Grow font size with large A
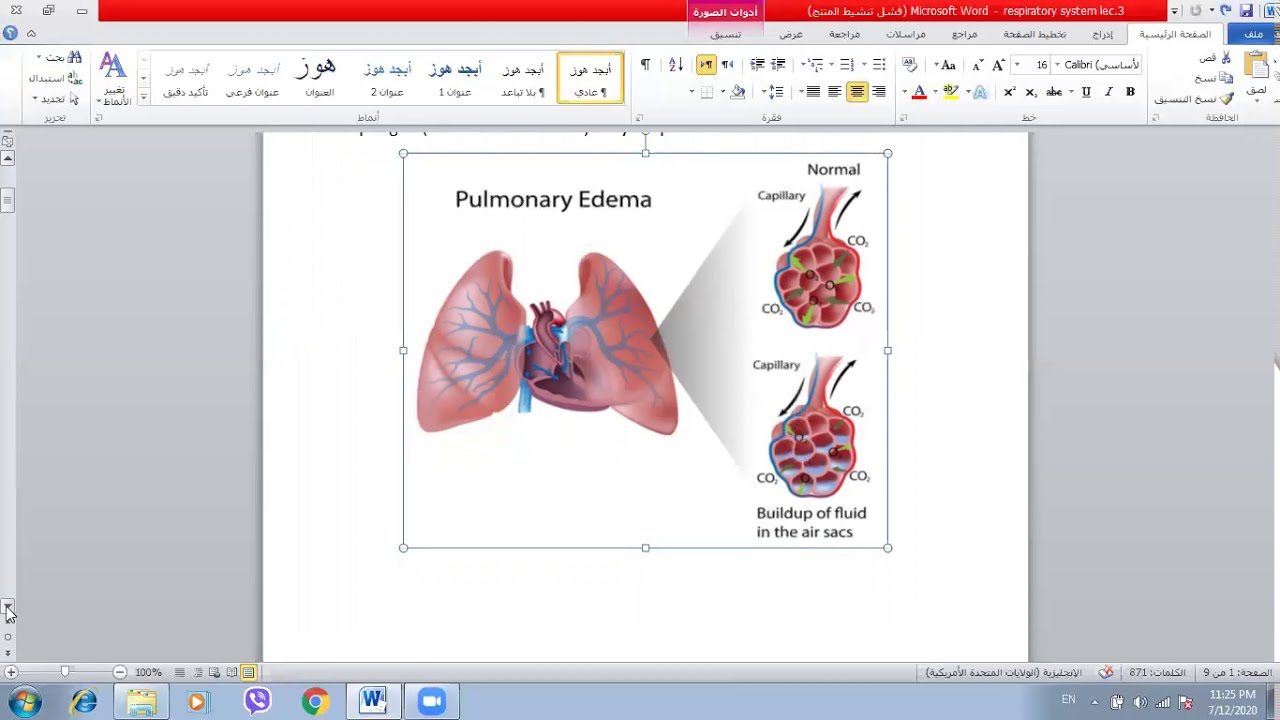 998,65
